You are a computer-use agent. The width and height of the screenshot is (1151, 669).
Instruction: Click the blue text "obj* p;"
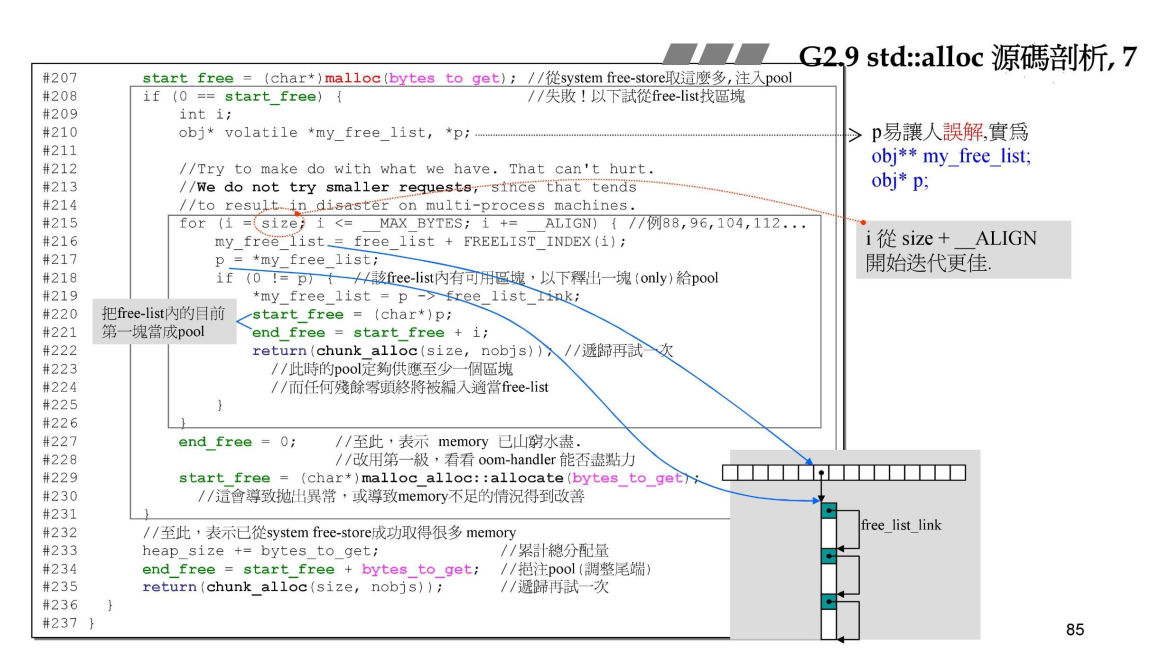point(897,179)
